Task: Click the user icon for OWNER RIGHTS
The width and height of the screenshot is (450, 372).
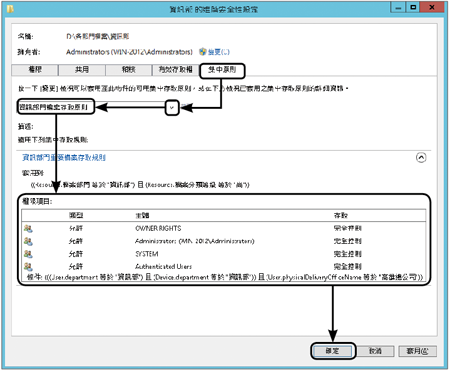Action: pos(28,228)
